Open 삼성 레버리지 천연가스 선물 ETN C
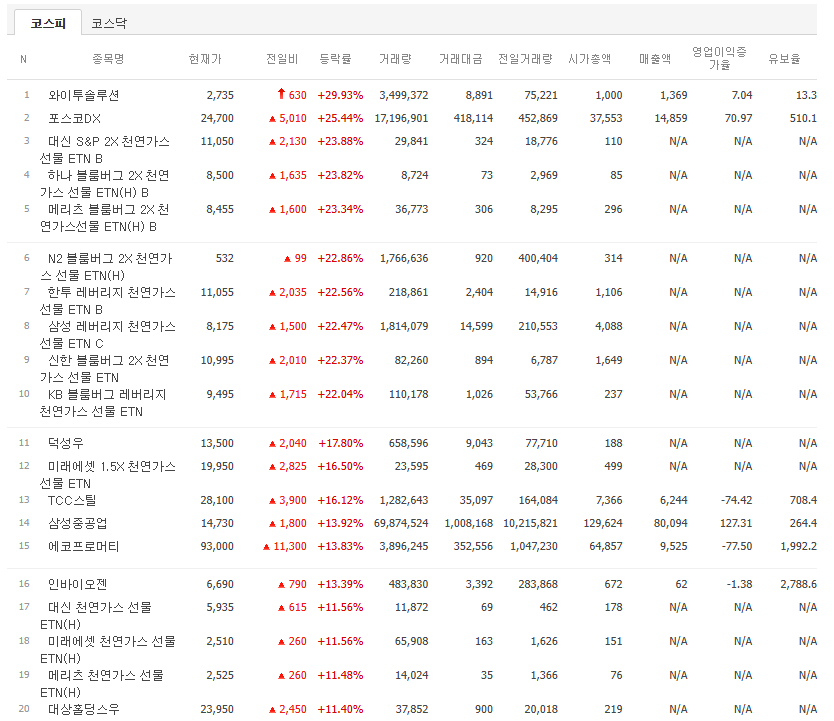 (x=107, y=335)
